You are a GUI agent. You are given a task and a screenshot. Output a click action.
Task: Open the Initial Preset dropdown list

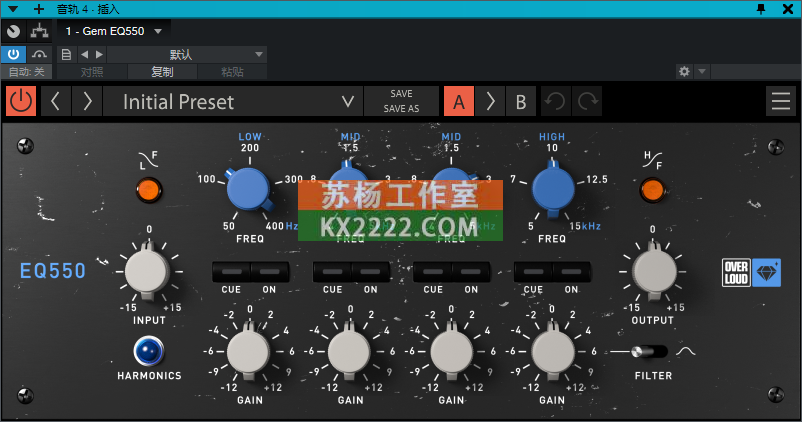point(233,101)
